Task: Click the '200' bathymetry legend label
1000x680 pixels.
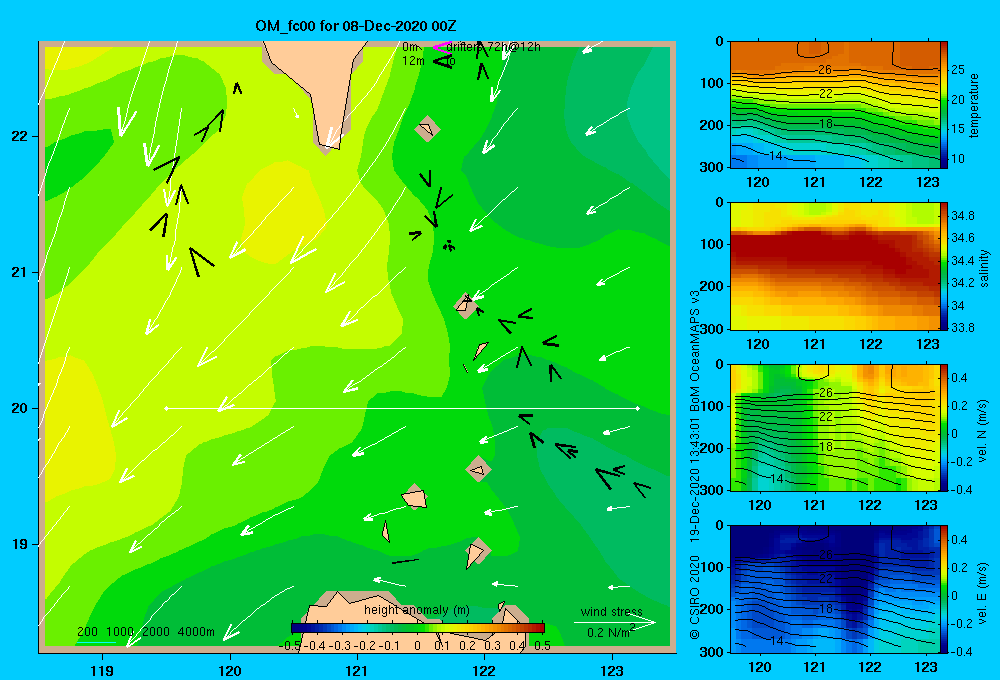Action: tap(87, 632)
